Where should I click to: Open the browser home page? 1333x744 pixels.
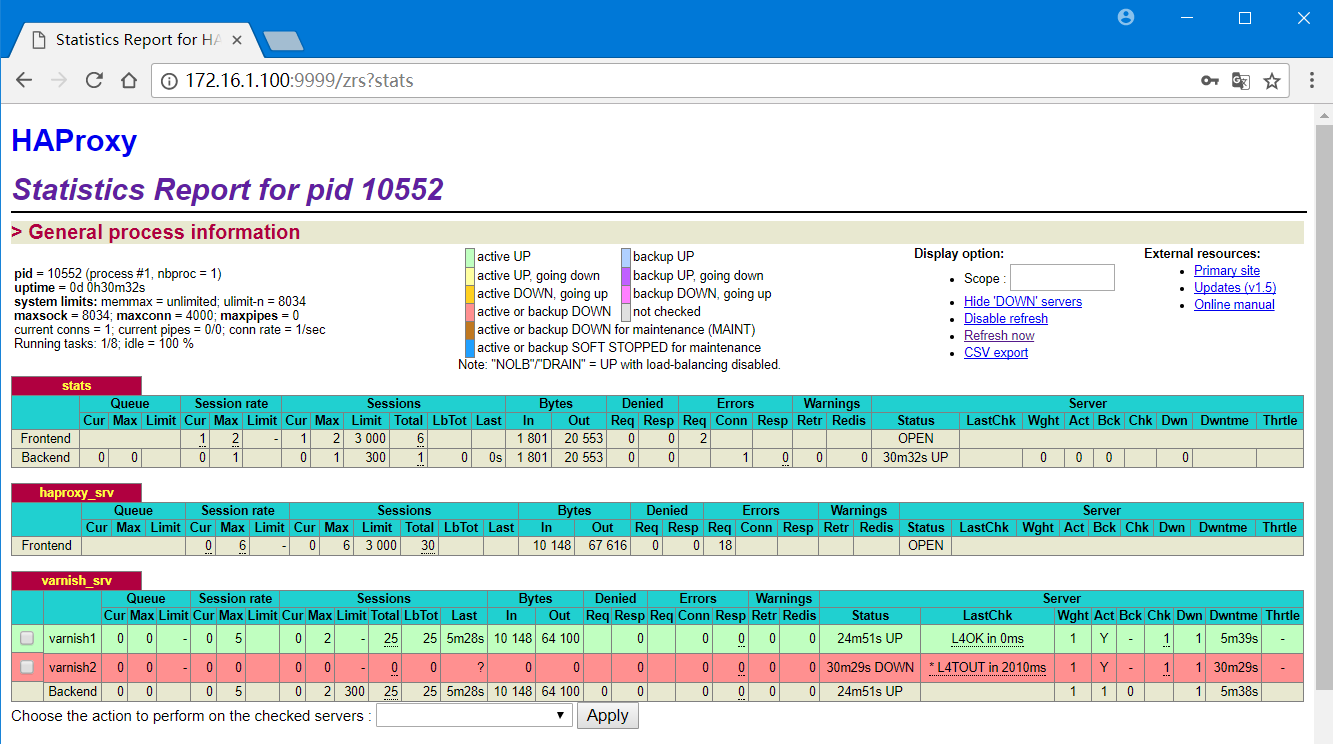(x=129, y=81)
